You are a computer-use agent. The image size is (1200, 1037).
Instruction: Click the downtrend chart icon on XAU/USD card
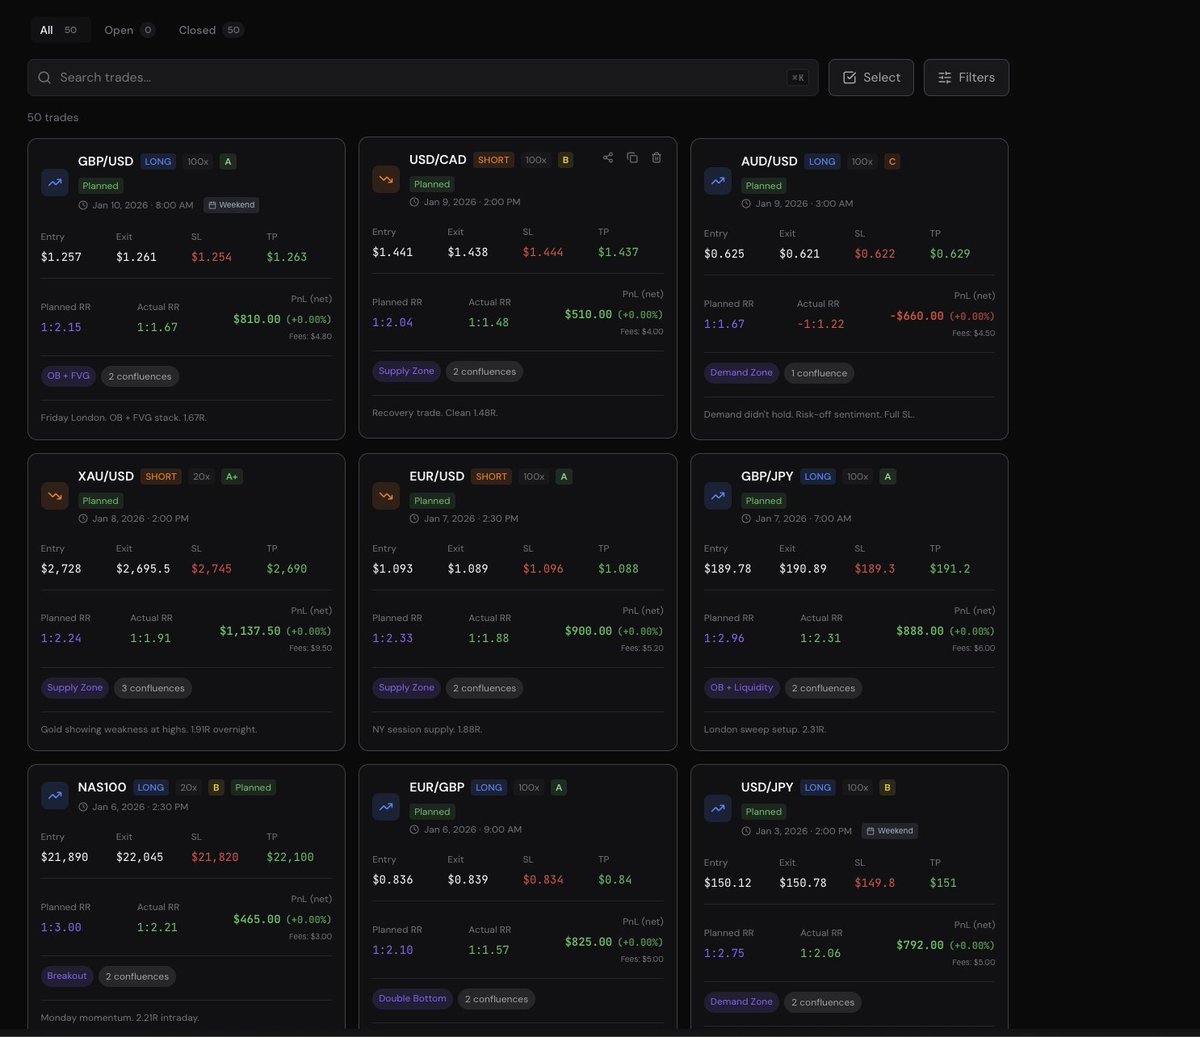(x=54, y=496)
